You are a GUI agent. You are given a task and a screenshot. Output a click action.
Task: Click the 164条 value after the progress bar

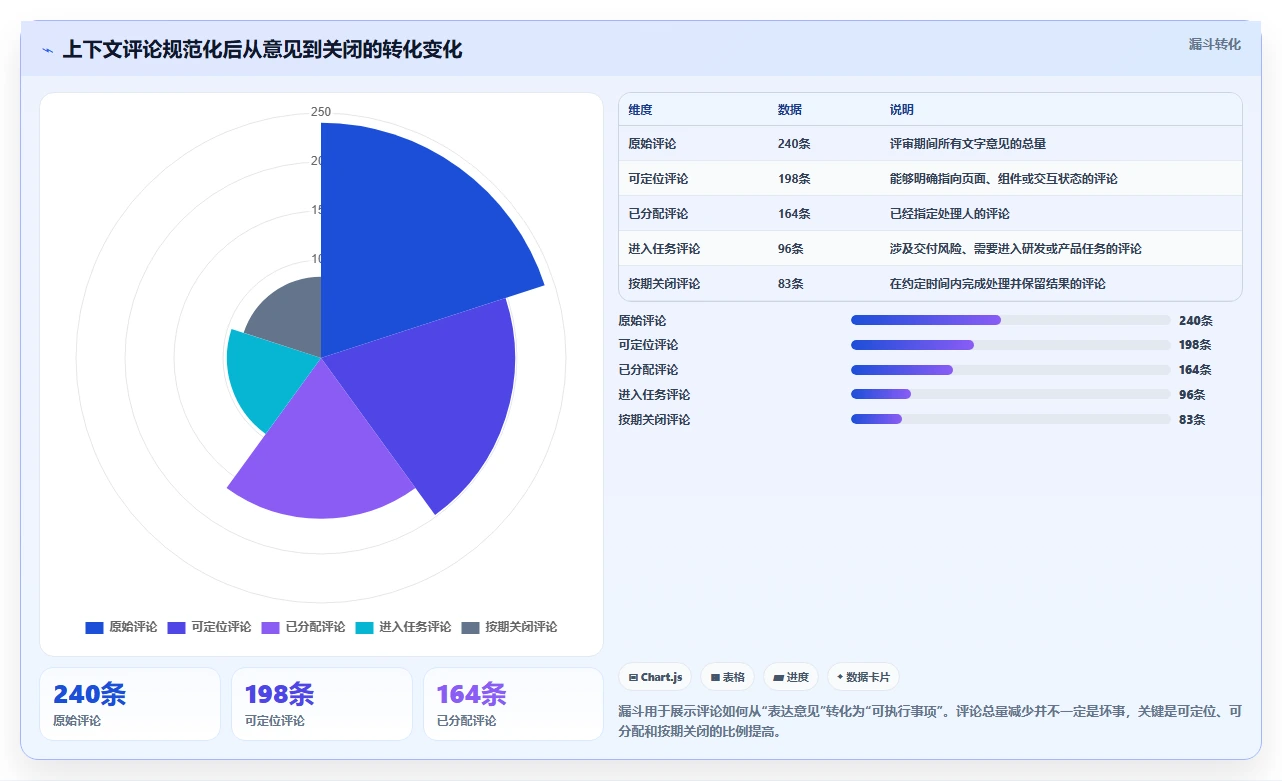click(1195, 370)
